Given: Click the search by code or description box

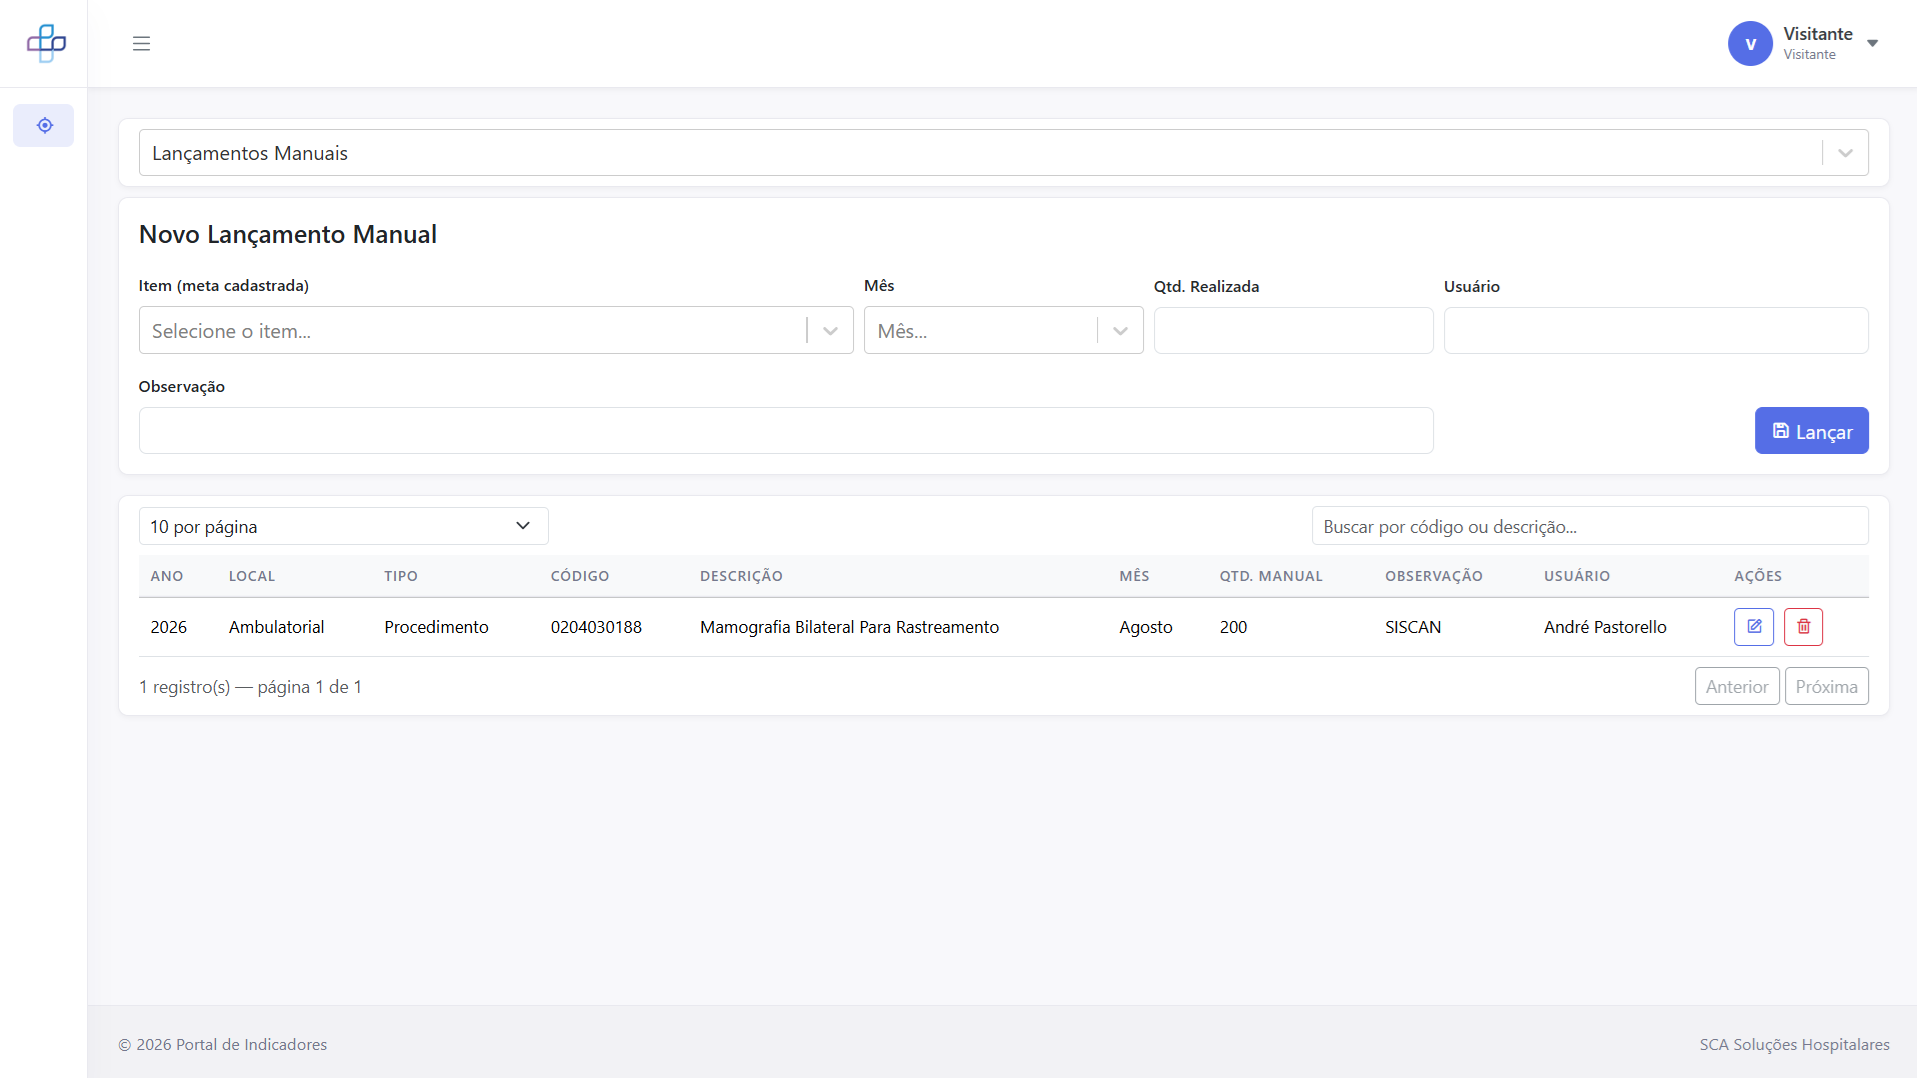Looking at the screenshot, I should (1590, 526).
